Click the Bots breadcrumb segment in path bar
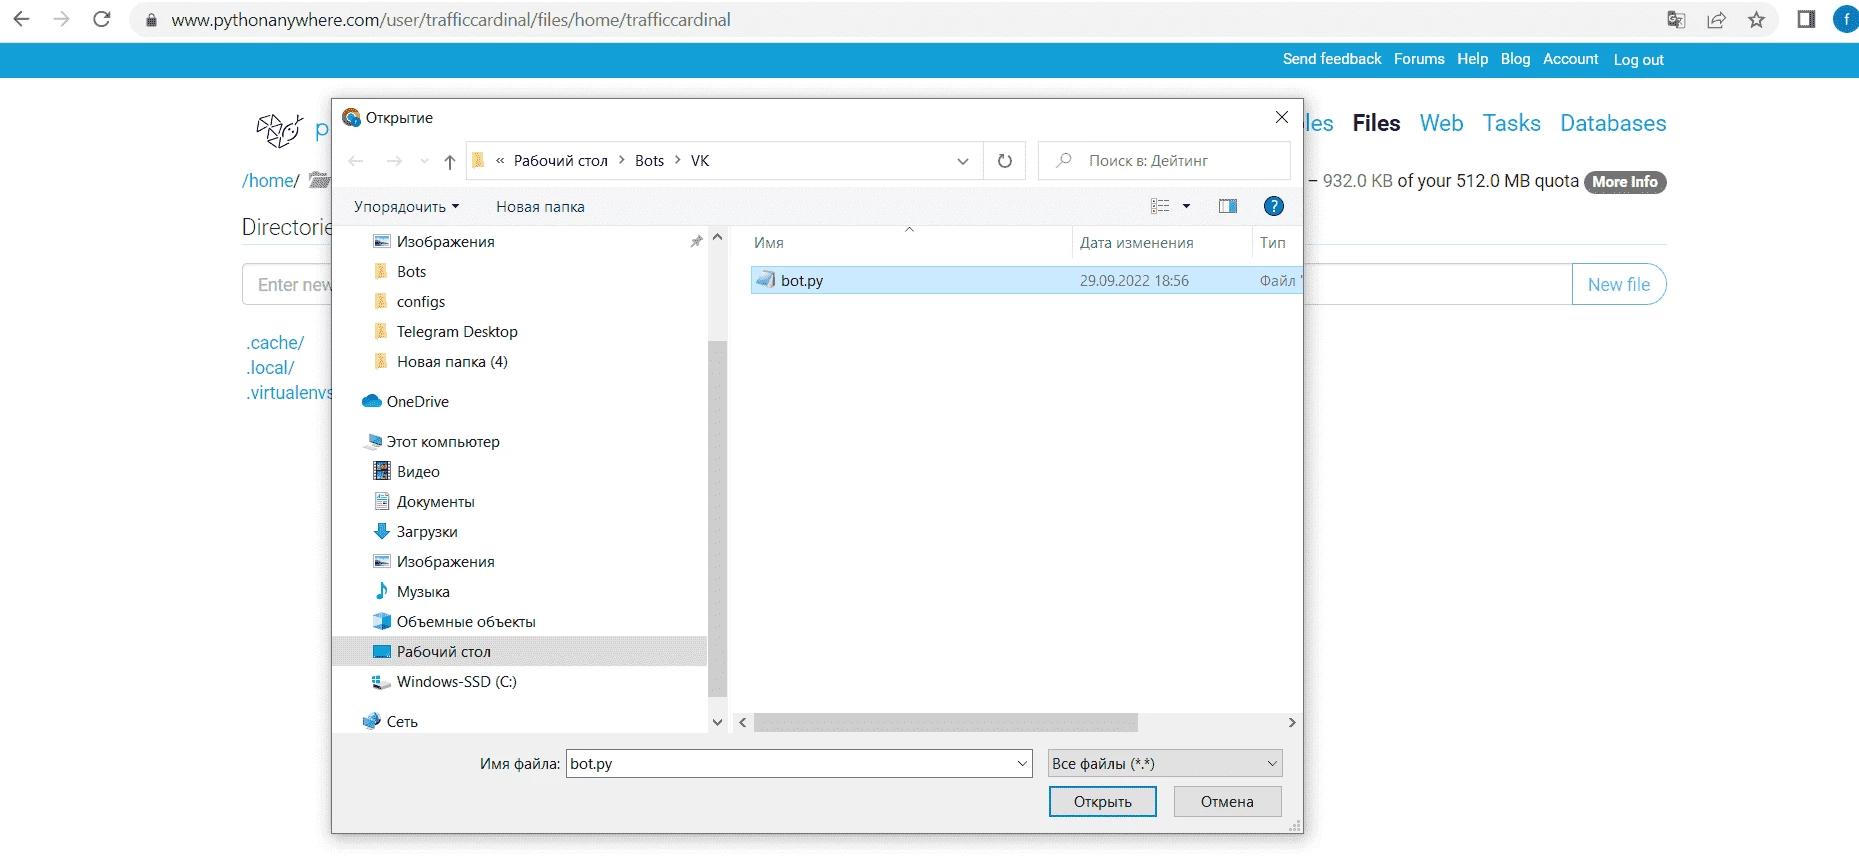This screenshot has width=1859, height=862. tap(649, 161)
